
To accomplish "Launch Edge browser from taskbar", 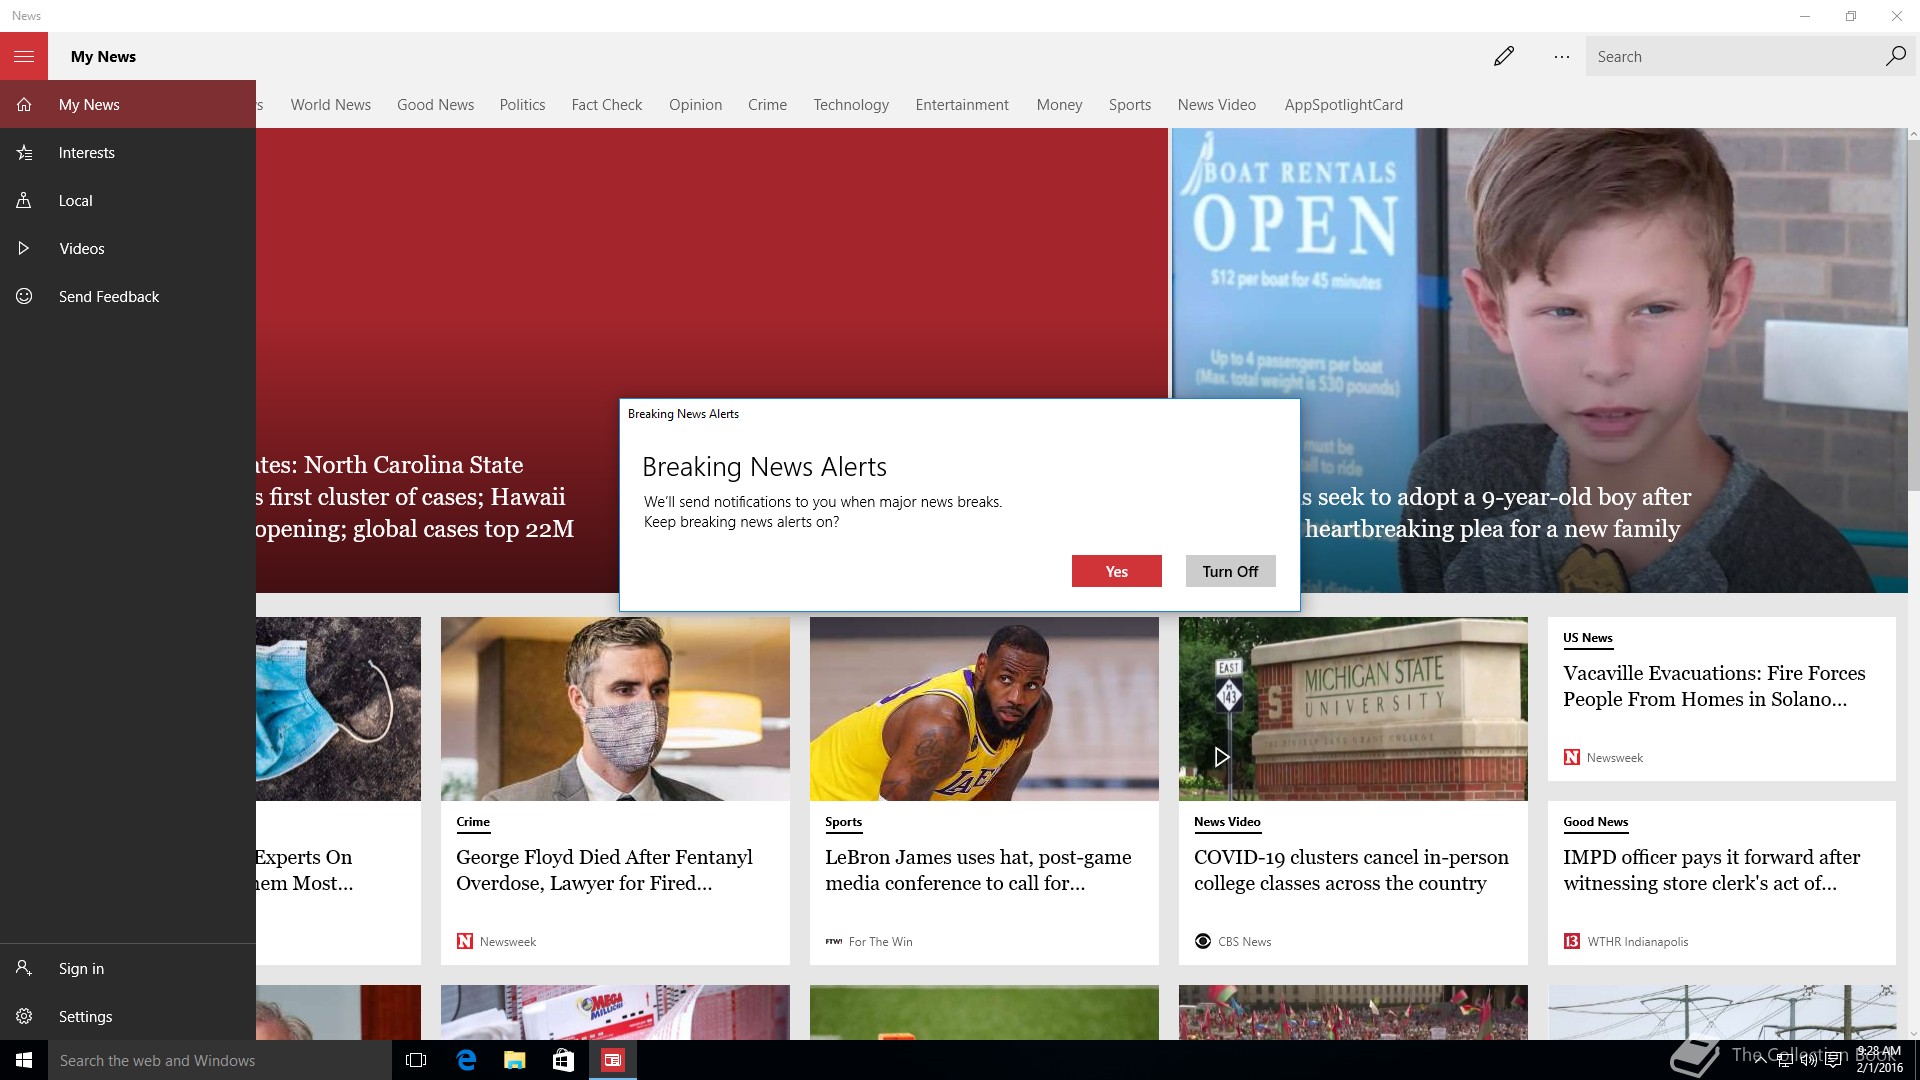I will 465,1060.
